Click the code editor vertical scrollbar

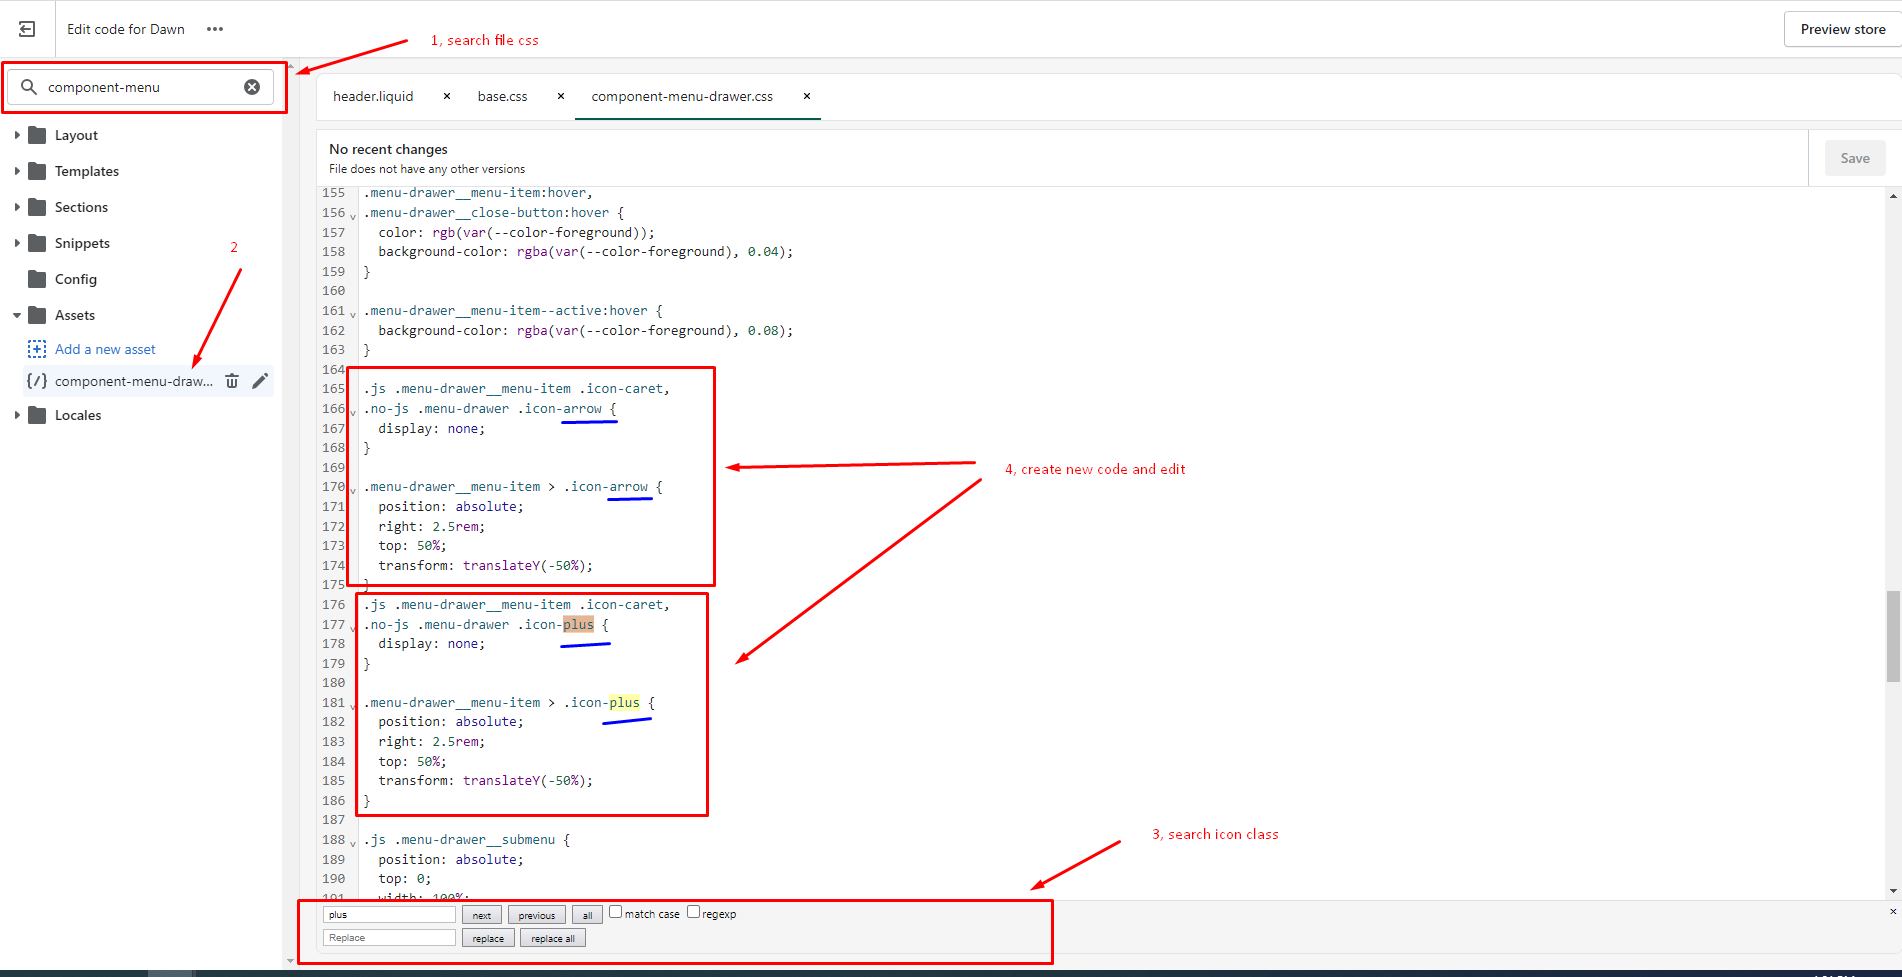coord(1892,636)
